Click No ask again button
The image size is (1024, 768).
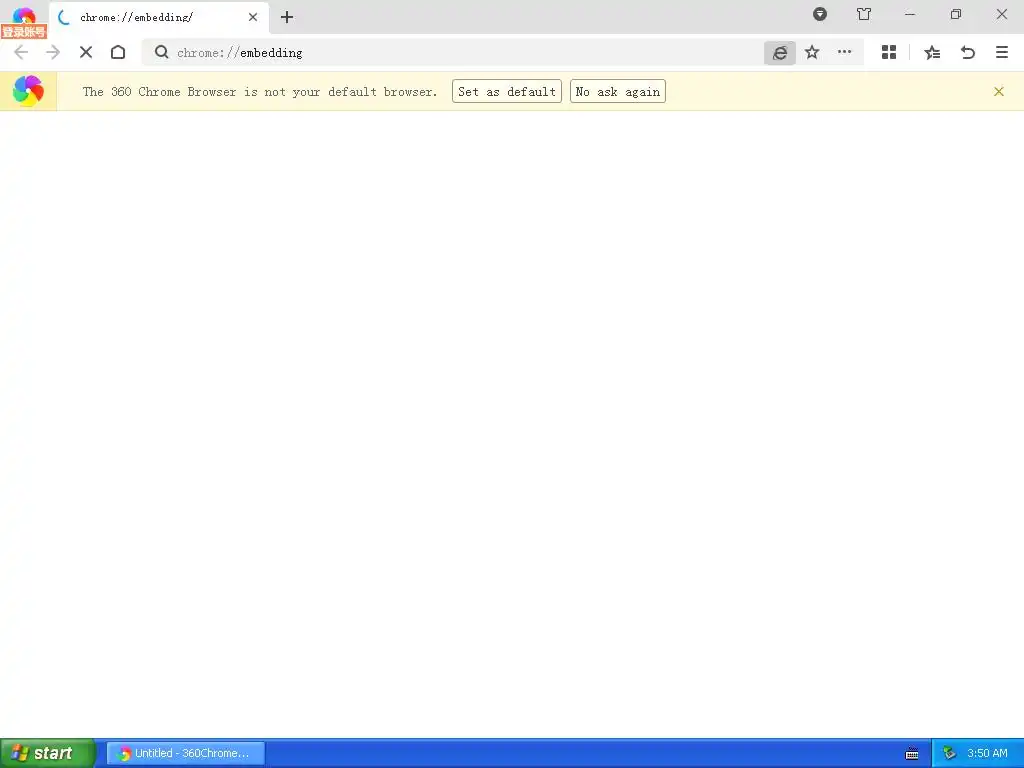[618, 91]
